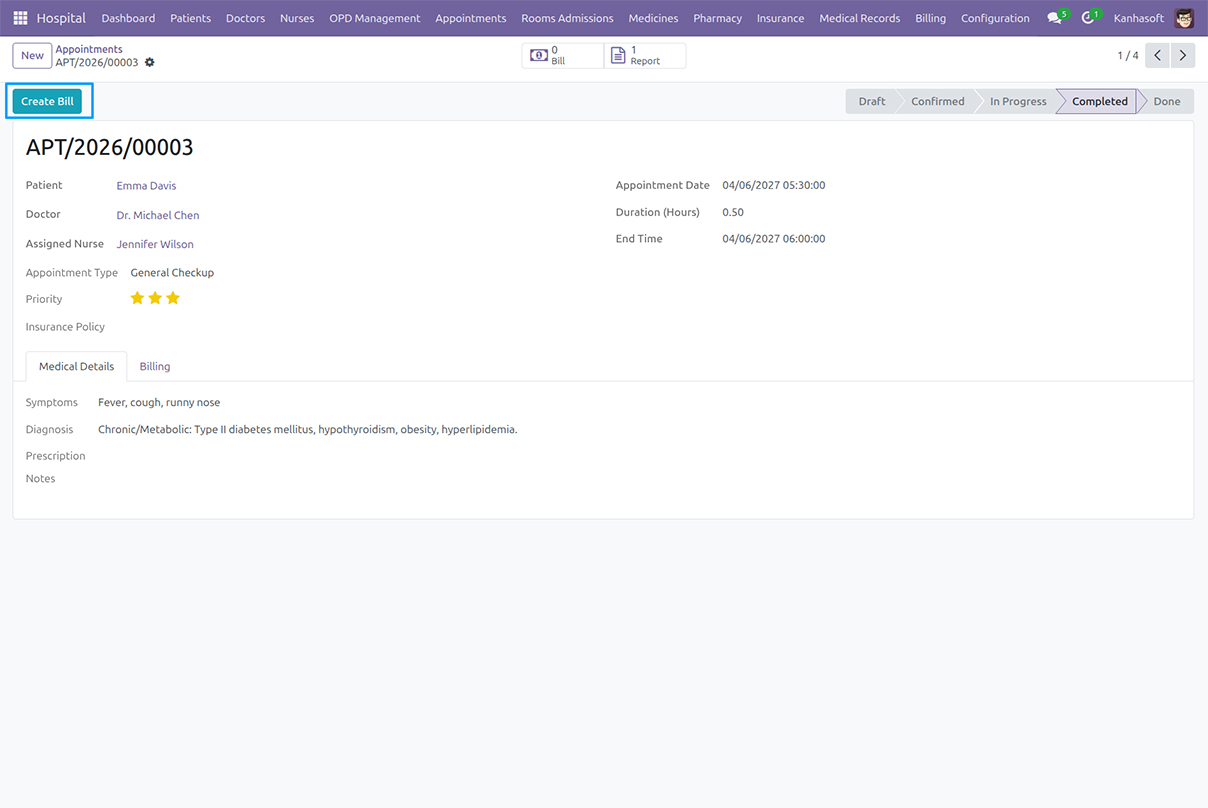This screenshot has height=808, width=1208.
Task: Open the Rooms Admissions menu
Action: pos(567,18)
